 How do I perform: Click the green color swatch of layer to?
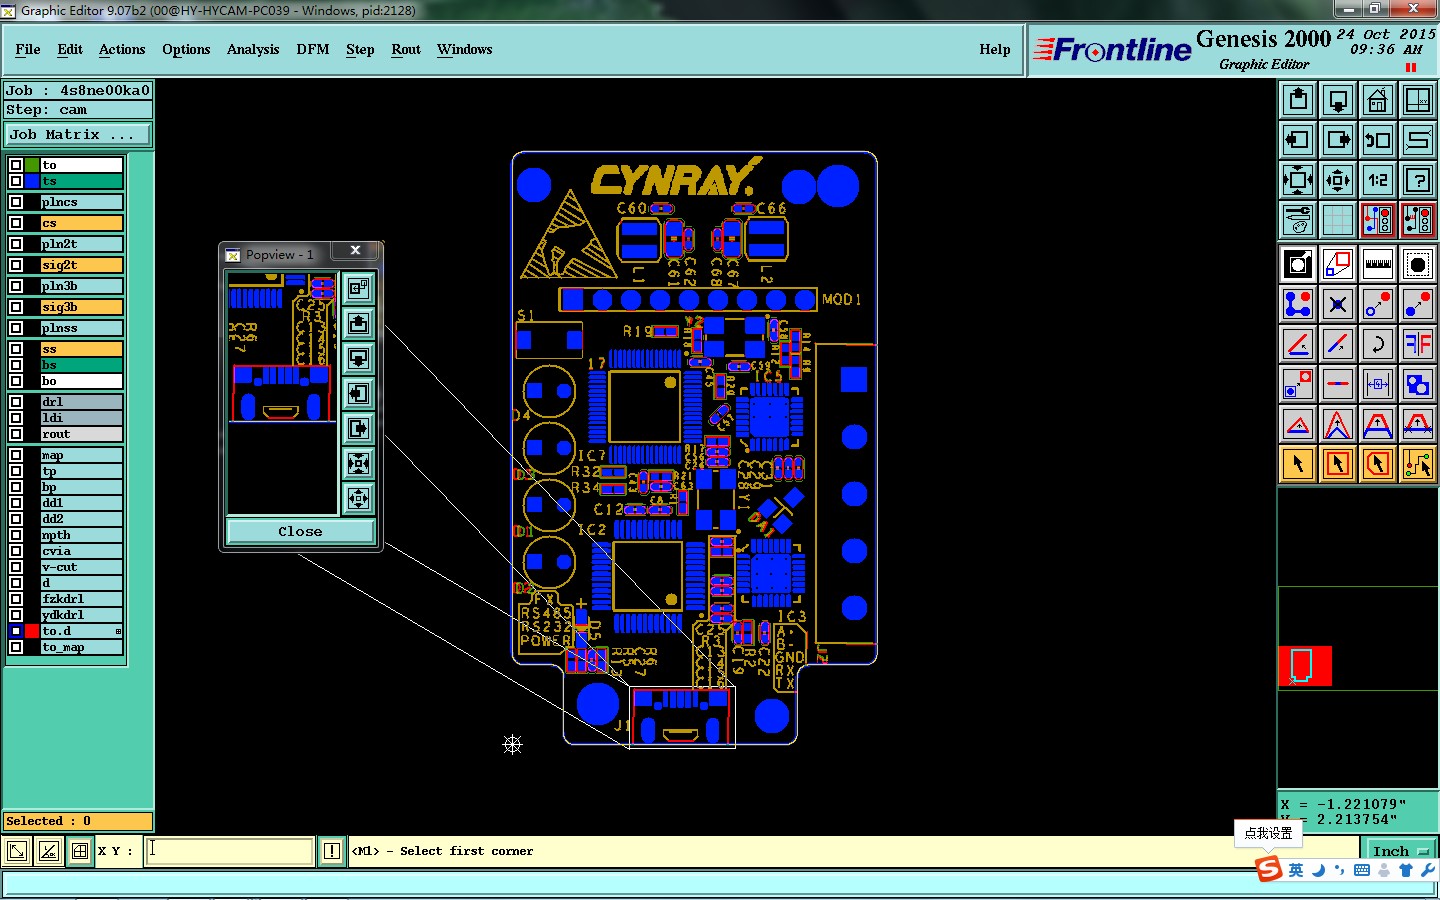point(32,165)
